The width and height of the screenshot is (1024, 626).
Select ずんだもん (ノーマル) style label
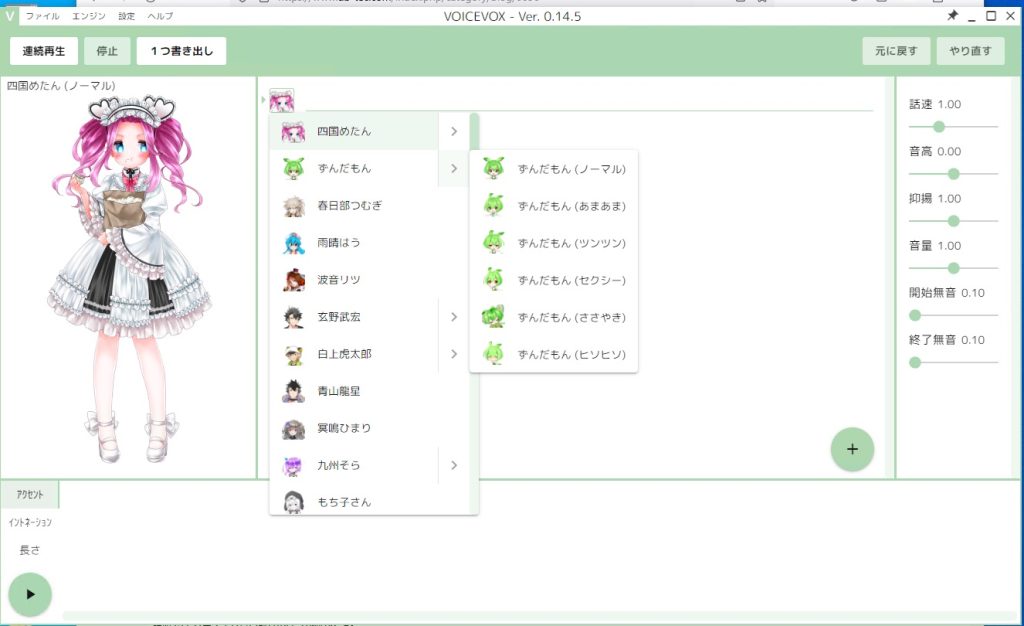pos(571,169)
